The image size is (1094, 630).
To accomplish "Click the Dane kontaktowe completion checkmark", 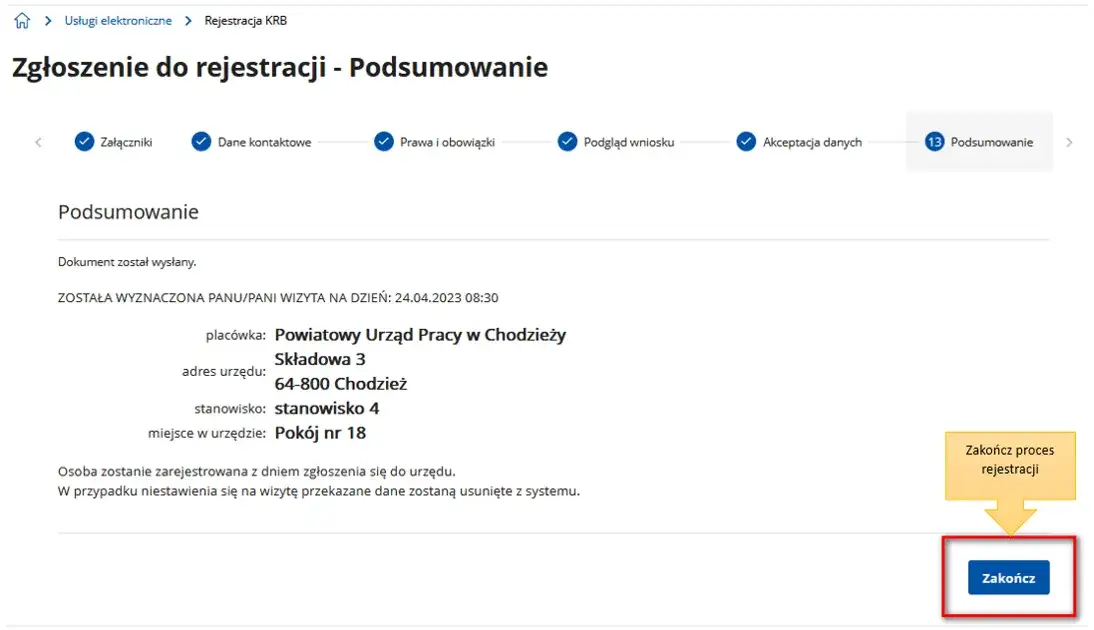I will [x=203, y=142].
